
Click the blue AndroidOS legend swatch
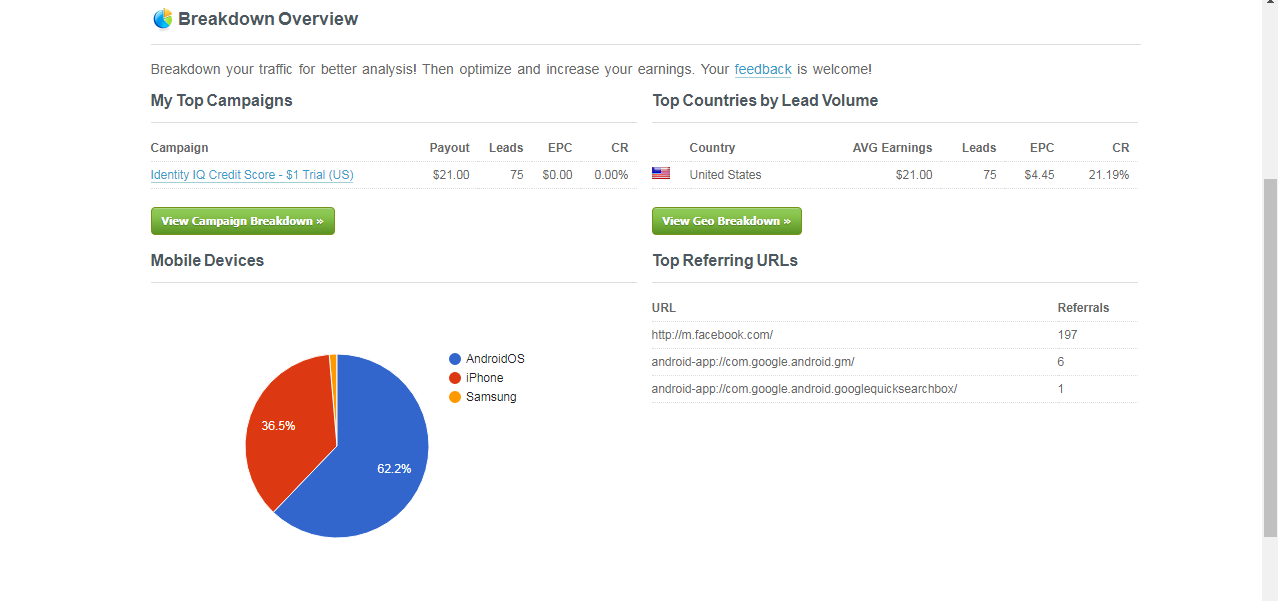[x=455, y=359]
